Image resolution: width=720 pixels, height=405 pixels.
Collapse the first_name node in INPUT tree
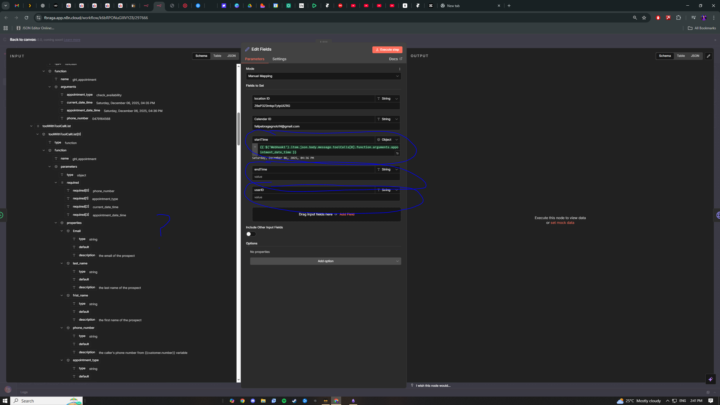point(62,296)
